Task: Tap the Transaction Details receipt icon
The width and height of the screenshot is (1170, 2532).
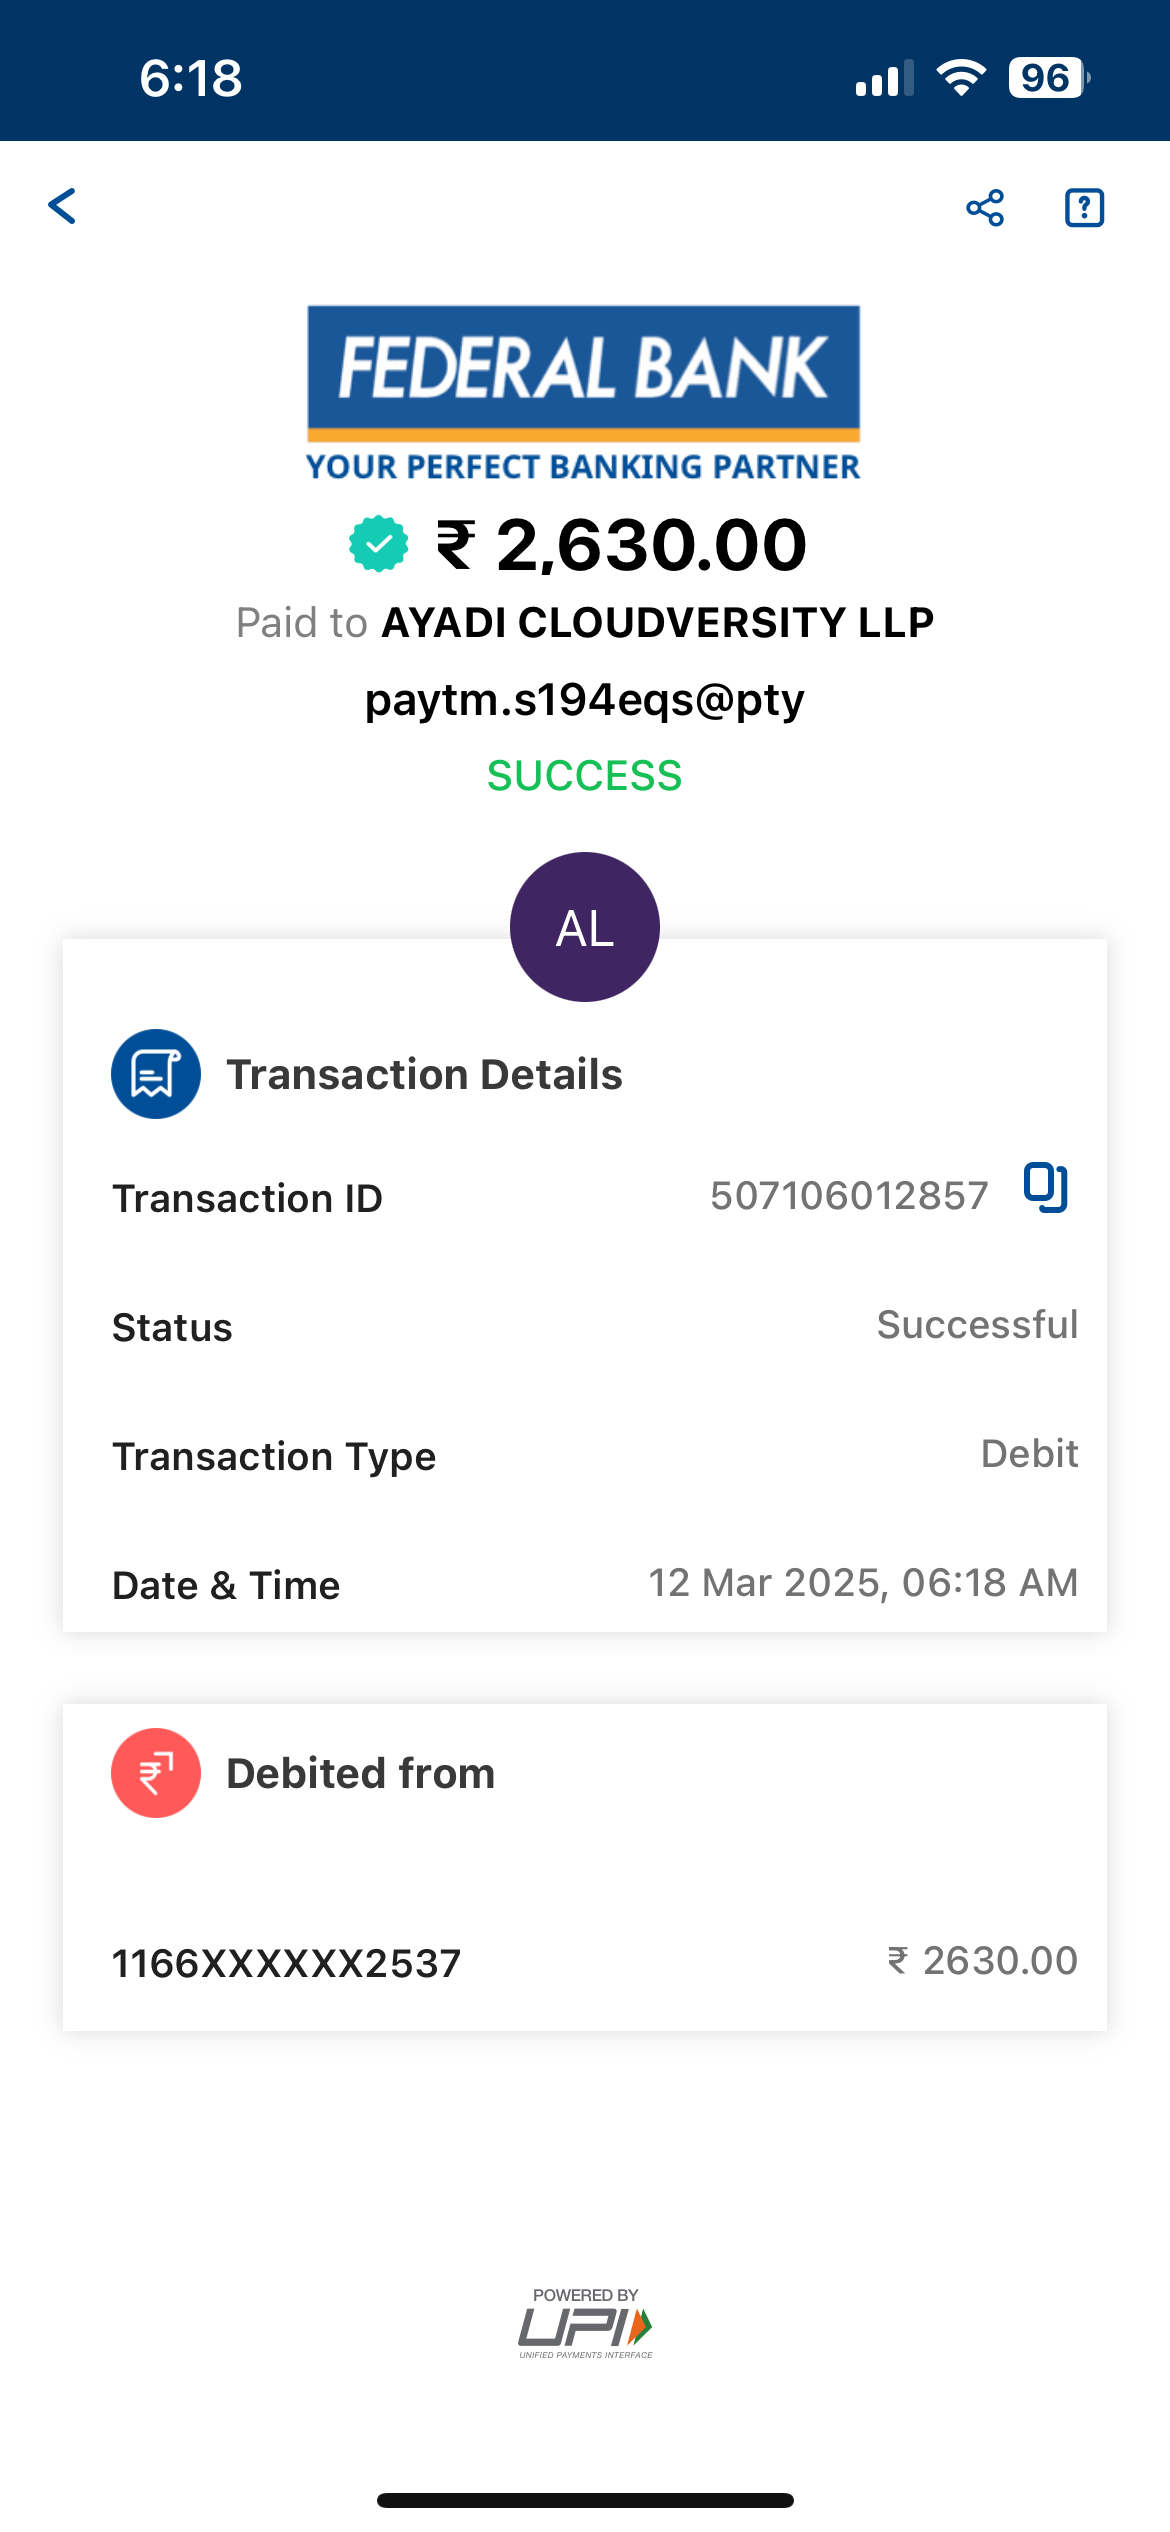Action: 156,1074
